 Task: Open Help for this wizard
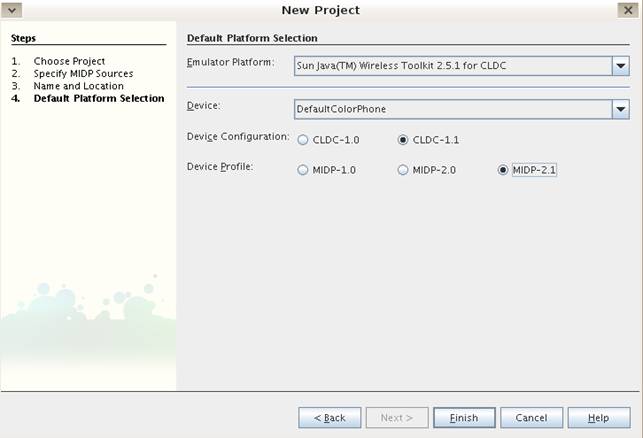(x=598, y=417)
